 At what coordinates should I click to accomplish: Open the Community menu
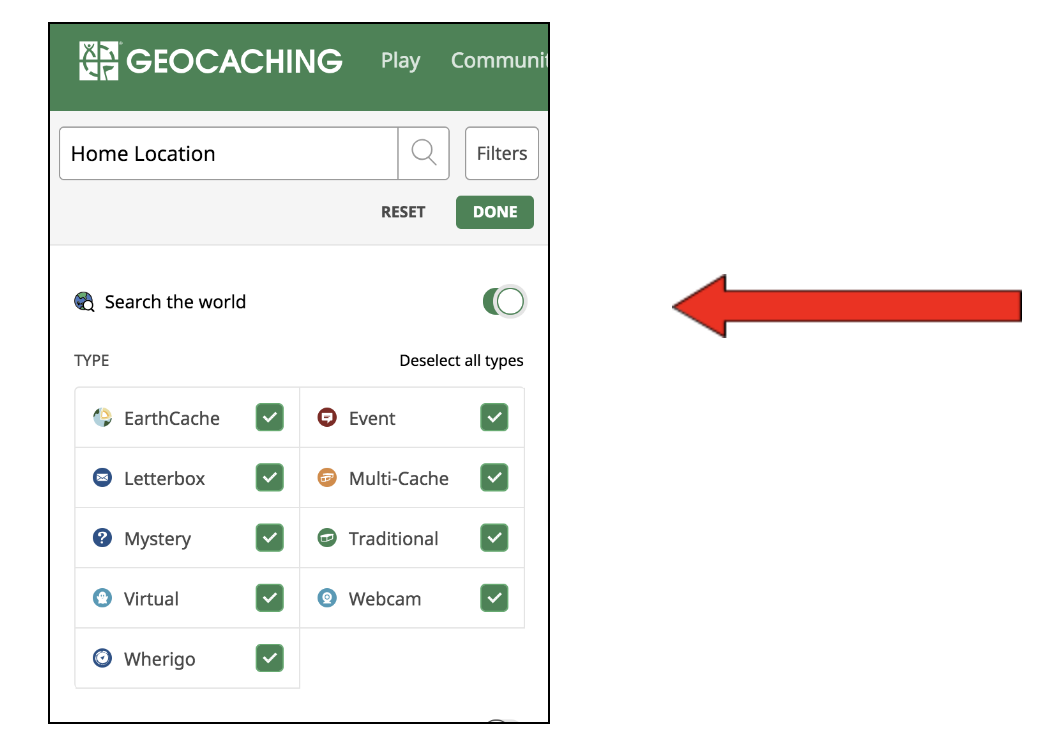click(499, 60)
